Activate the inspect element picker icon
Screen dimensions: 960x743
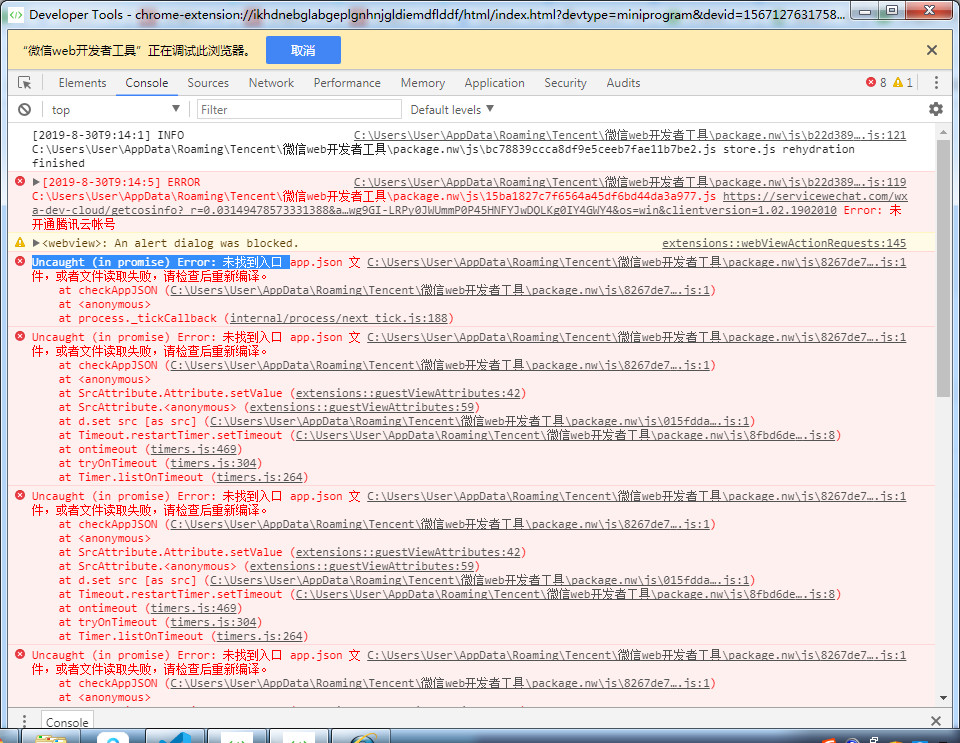(24, 83)
